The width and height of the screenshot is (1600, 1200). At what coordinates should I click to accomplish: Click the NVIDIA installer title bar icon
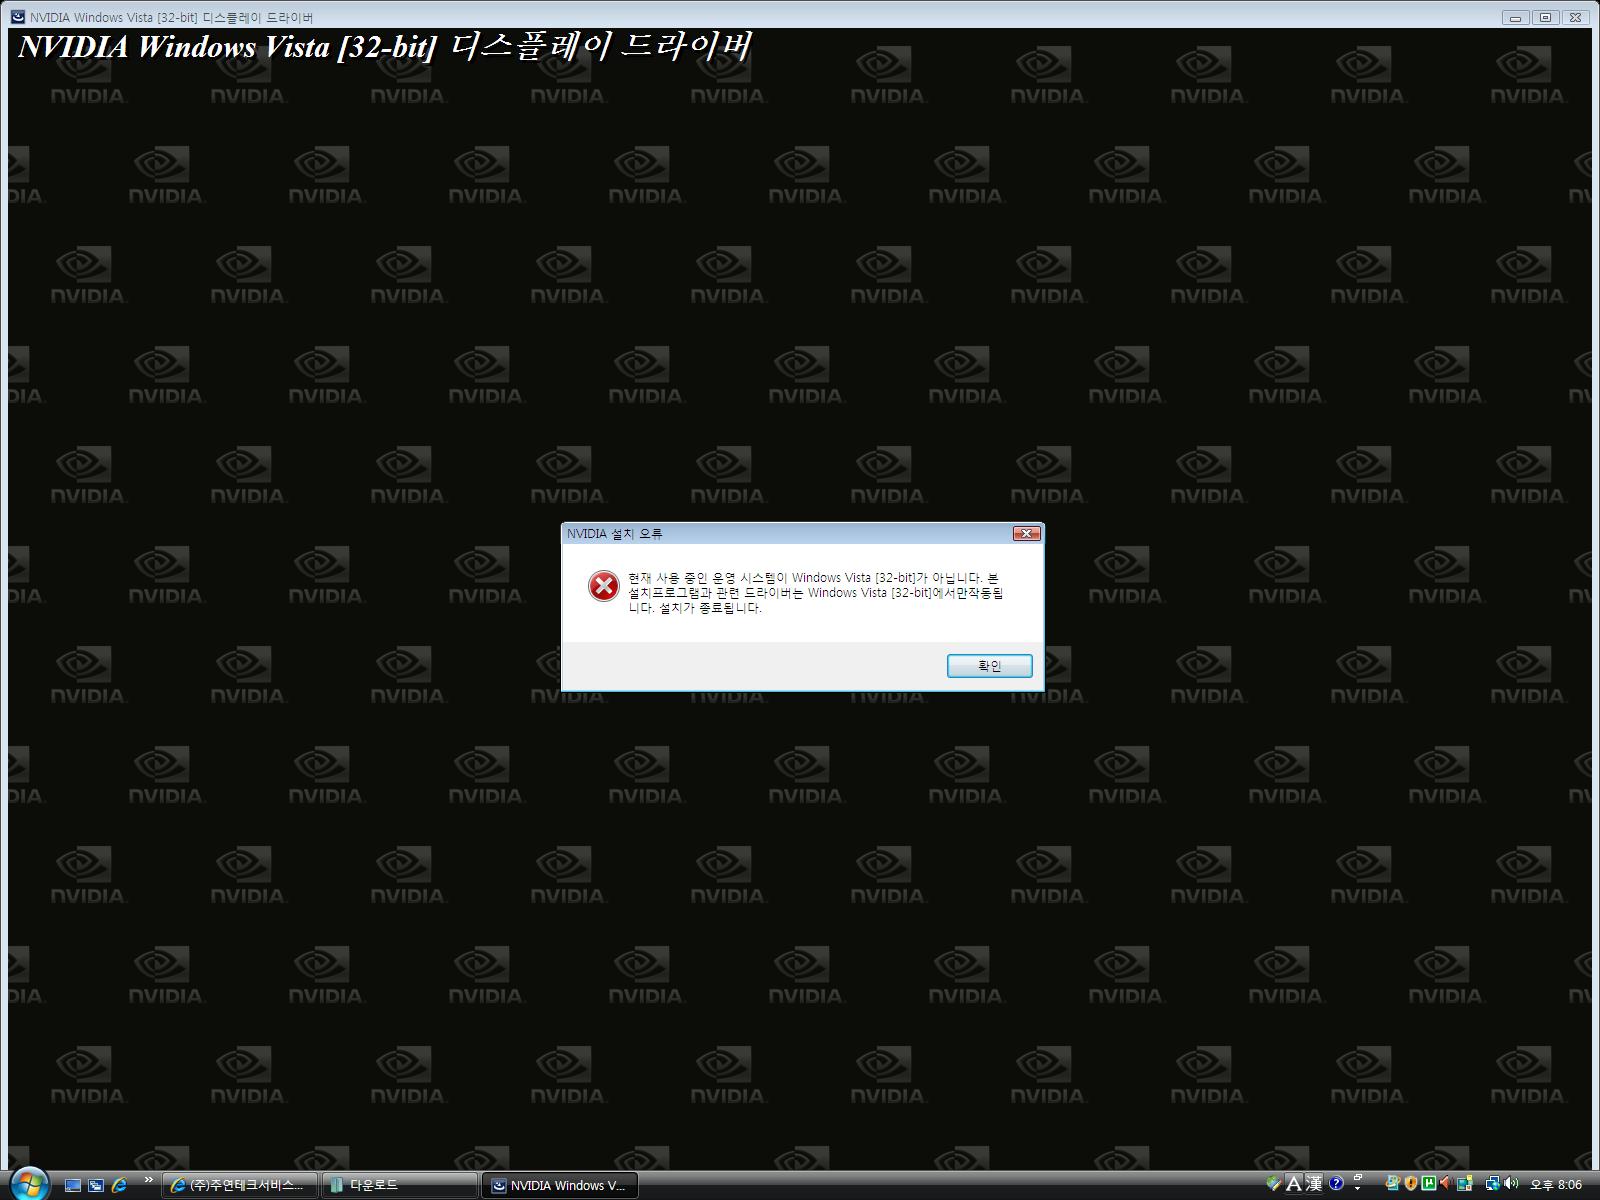18,17
